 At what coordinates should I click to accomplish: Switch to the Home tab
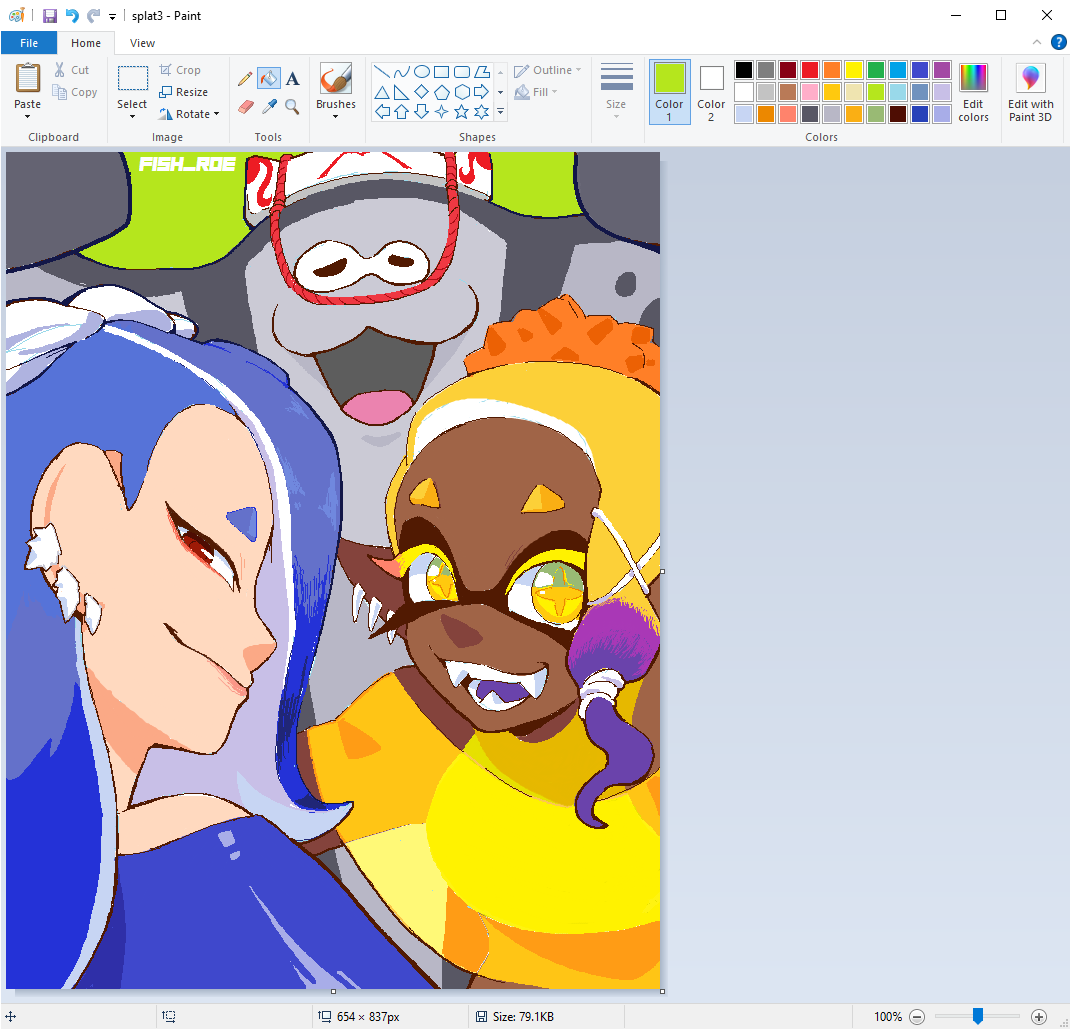86,43
